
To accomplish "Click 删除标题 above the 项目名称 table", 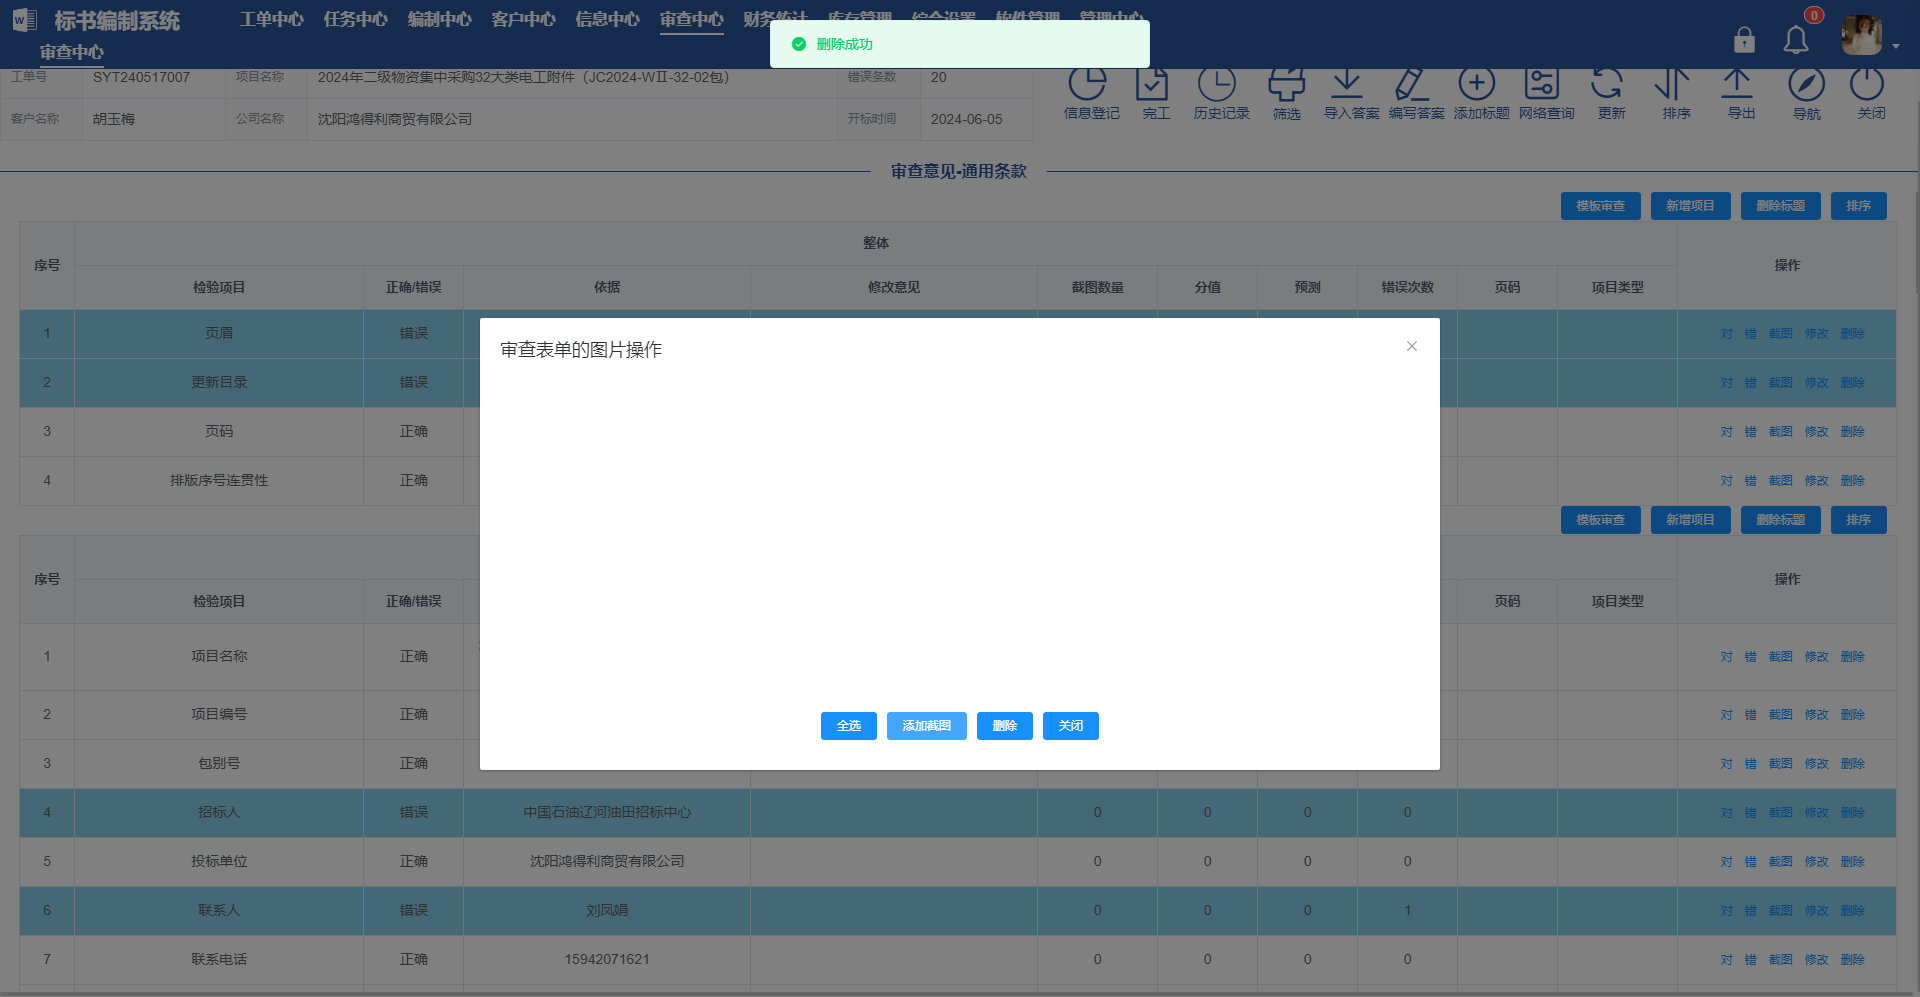I will 1781,520.
